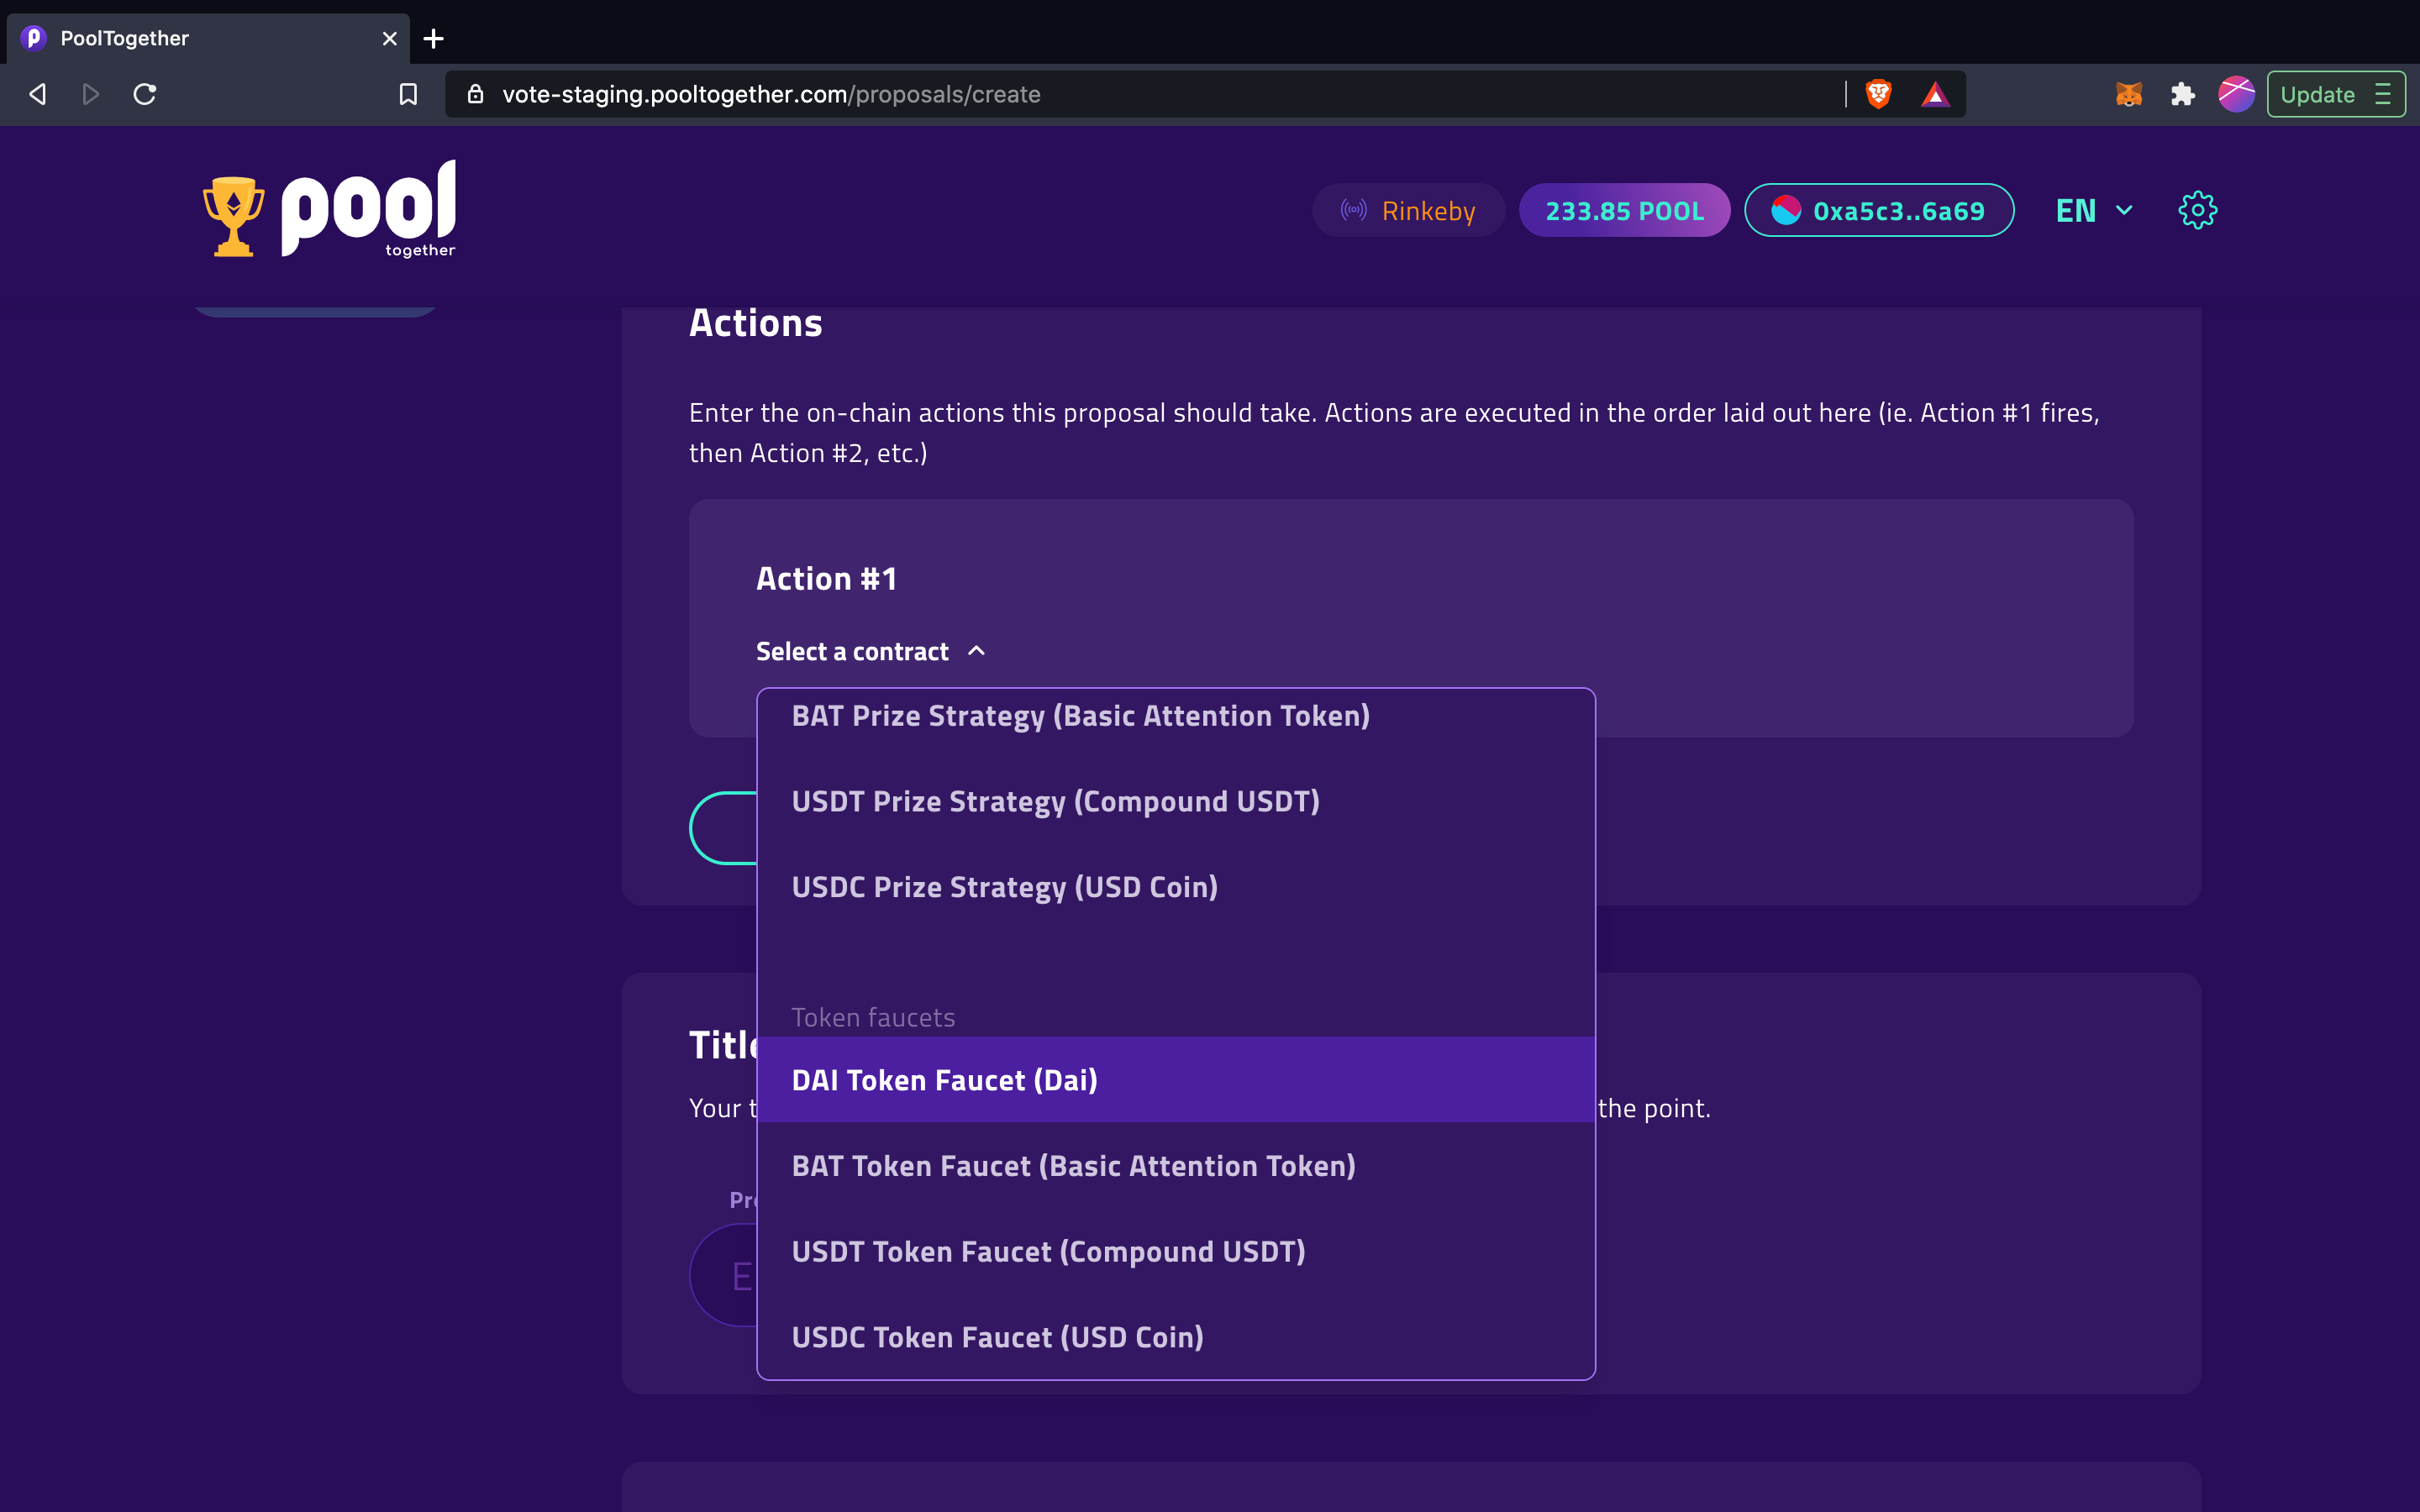Image resolution: width=2420 pixels, height=1512 pixels.
Task: Open a new browser tab
Action: point(433,39)
